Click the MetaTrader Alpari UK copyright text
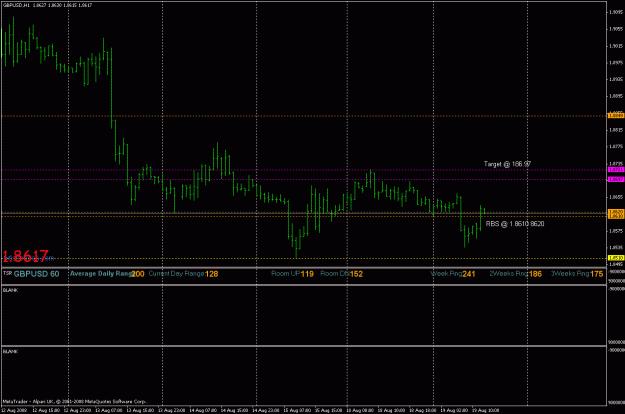The width and height of the screenshot is (625, 414). tap(75, 402)
